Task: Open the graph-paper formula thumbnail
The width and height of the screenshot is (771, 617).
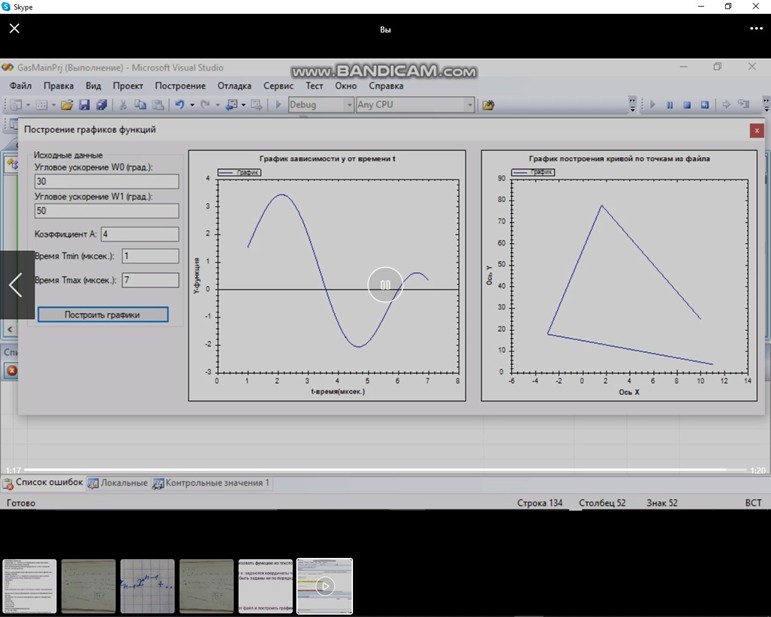Action: [x=148, y=586]
